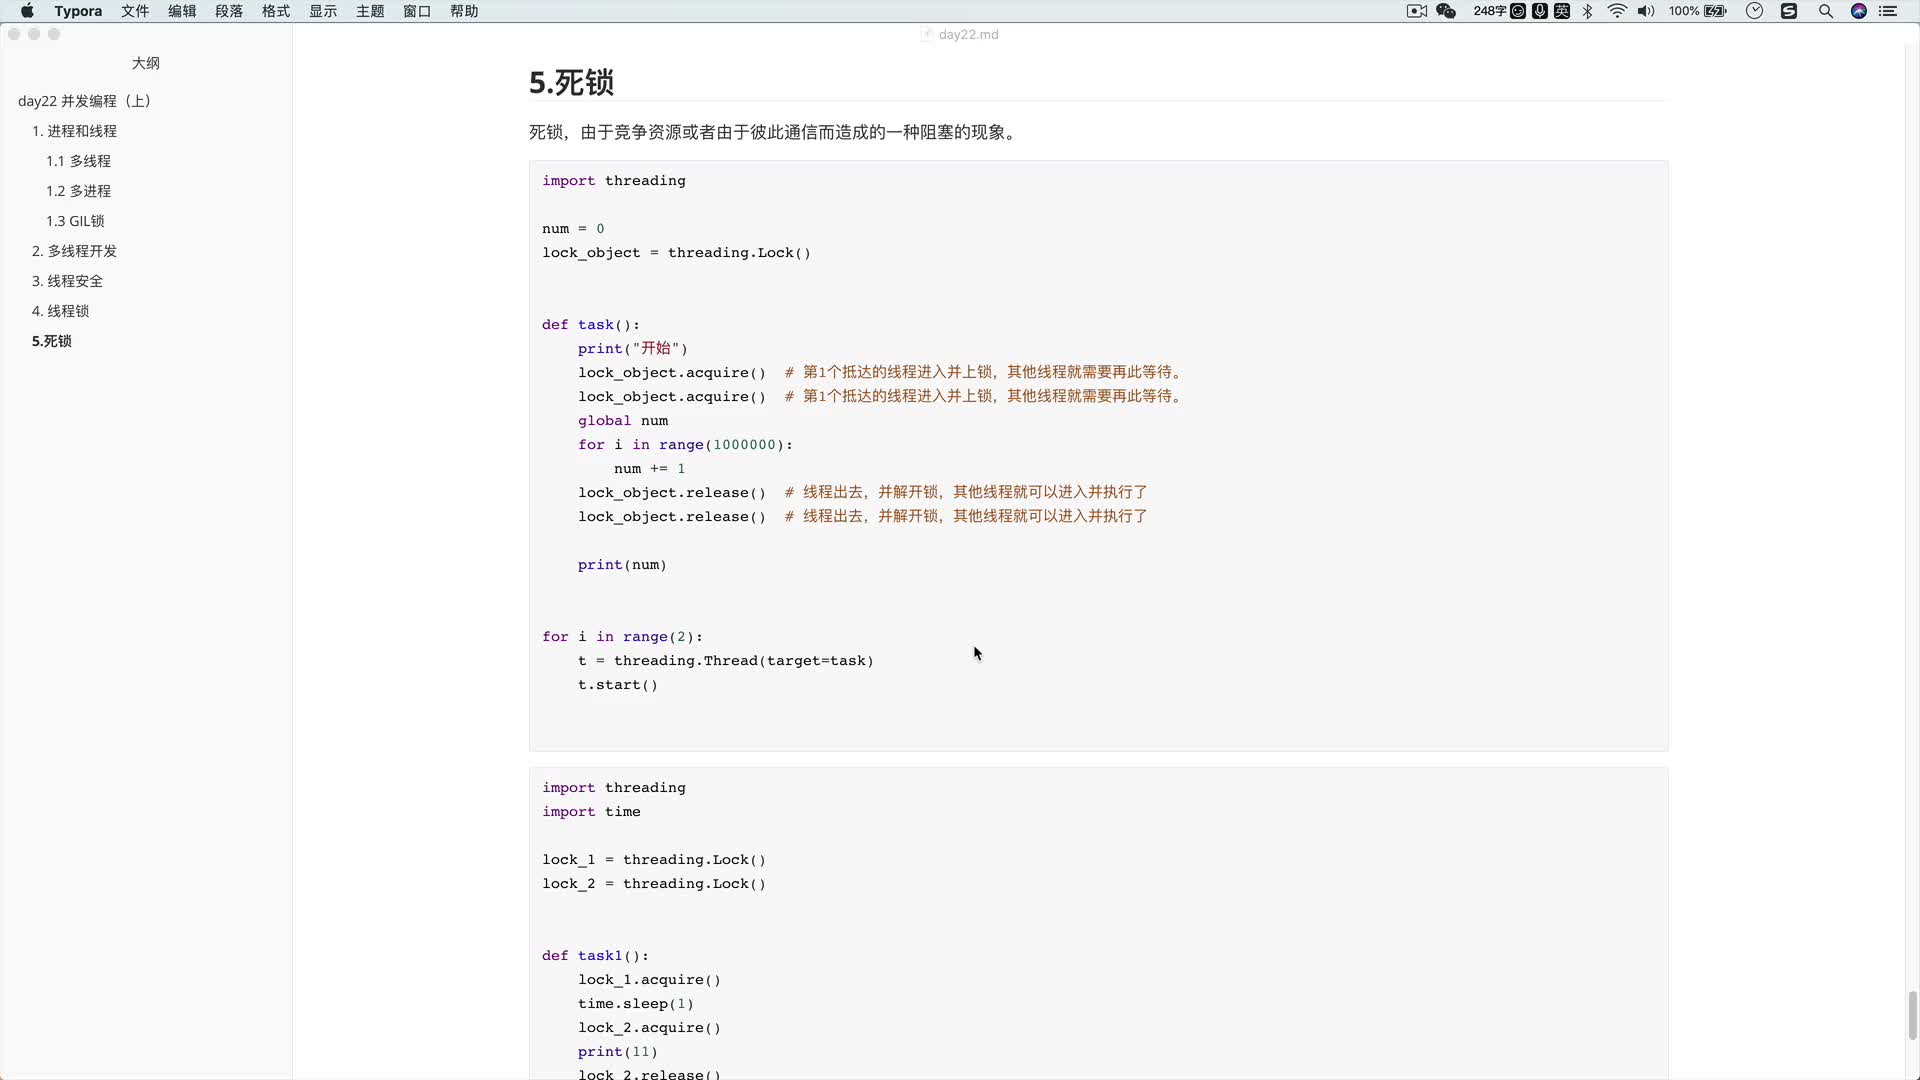This screenshot has width=1920, height=1080.
Task: Click the 248字 word count indicator
Action: (1489, 11)
